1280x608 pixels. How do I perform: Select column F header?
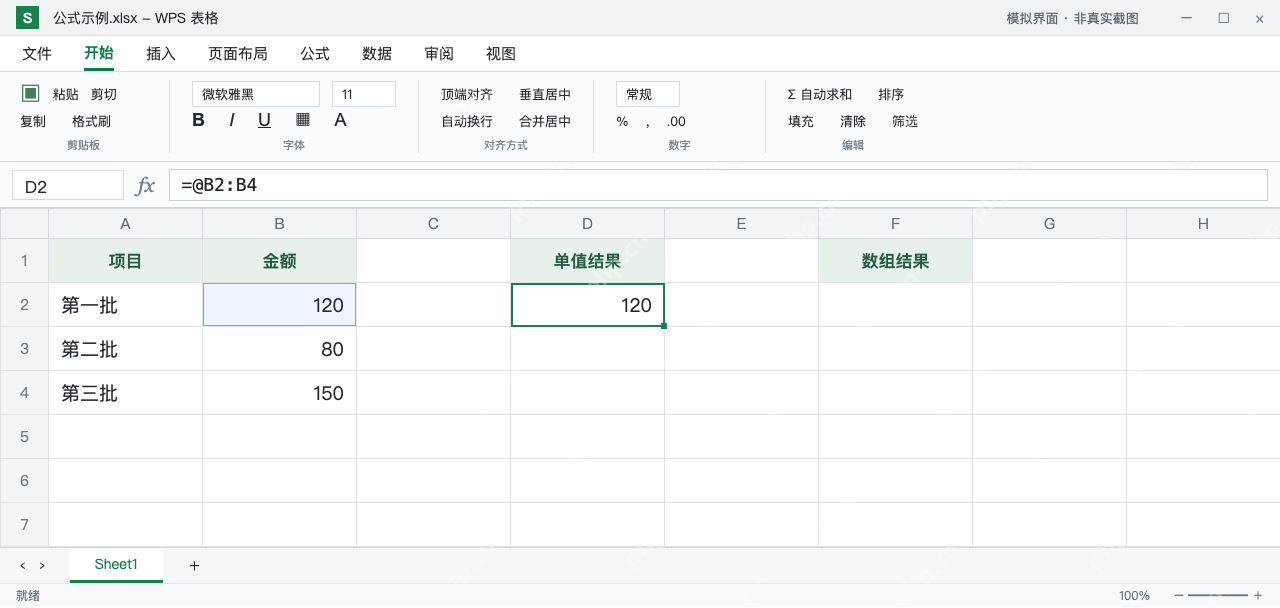tap(895, 223)
